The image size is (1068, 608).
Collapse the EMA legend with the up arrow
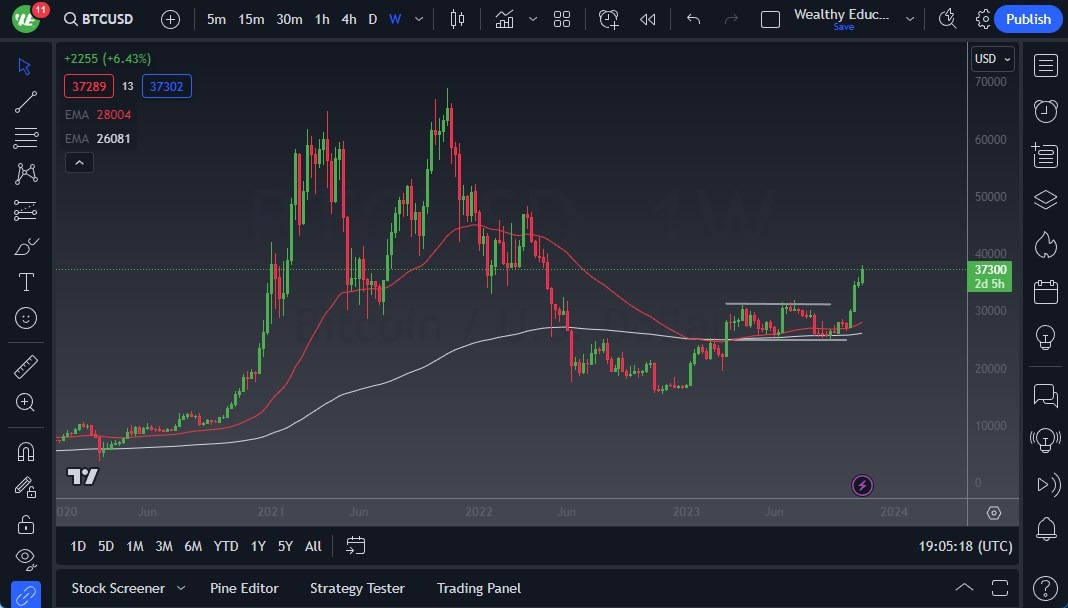click(x=79, y=162)
